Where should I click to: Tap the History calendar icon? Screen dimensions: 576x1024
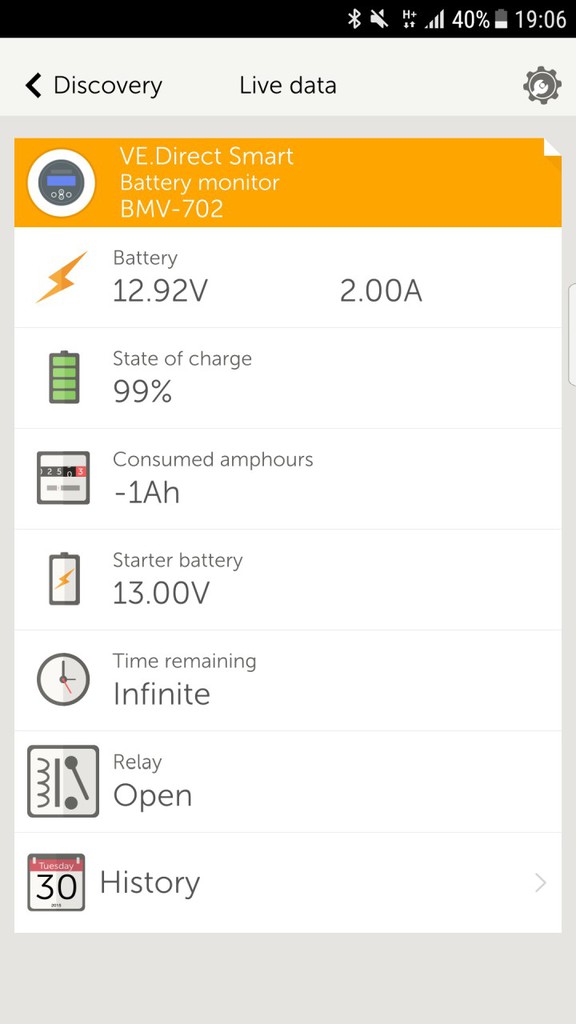coord(56,882)
